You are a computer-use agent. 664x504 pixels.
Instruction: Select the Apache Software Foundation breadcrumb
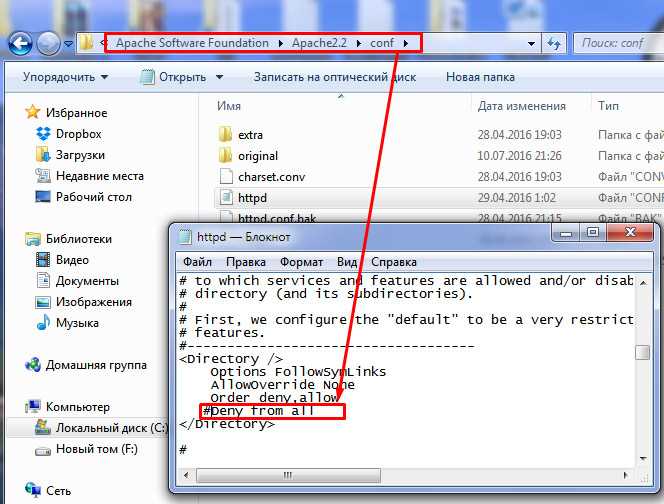(192, 43)
